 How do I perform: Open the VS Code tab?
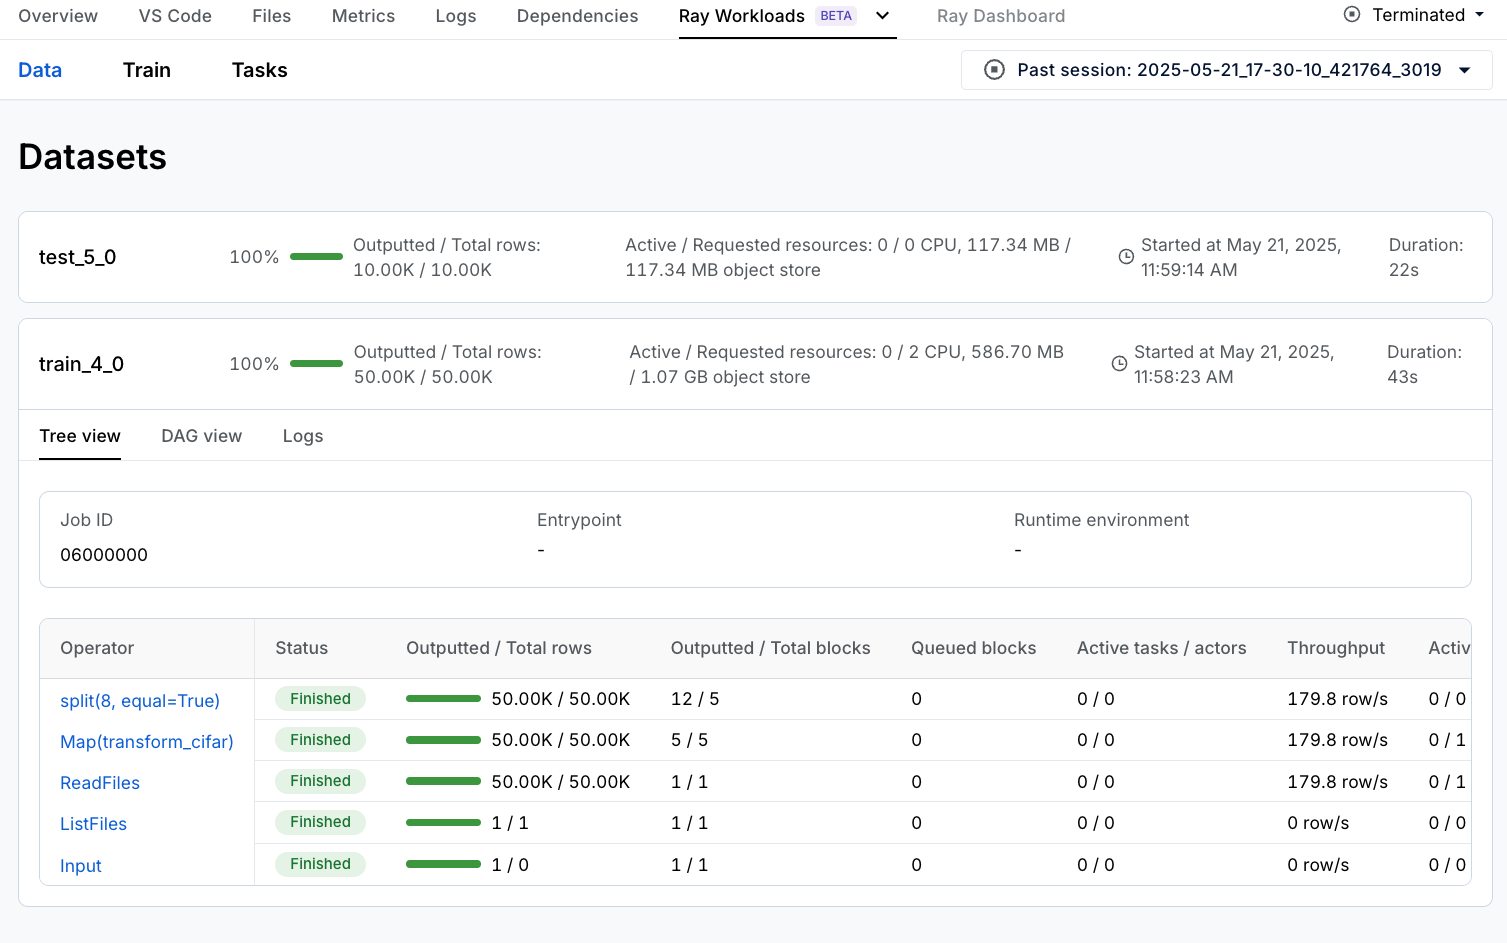coord(175,16)
